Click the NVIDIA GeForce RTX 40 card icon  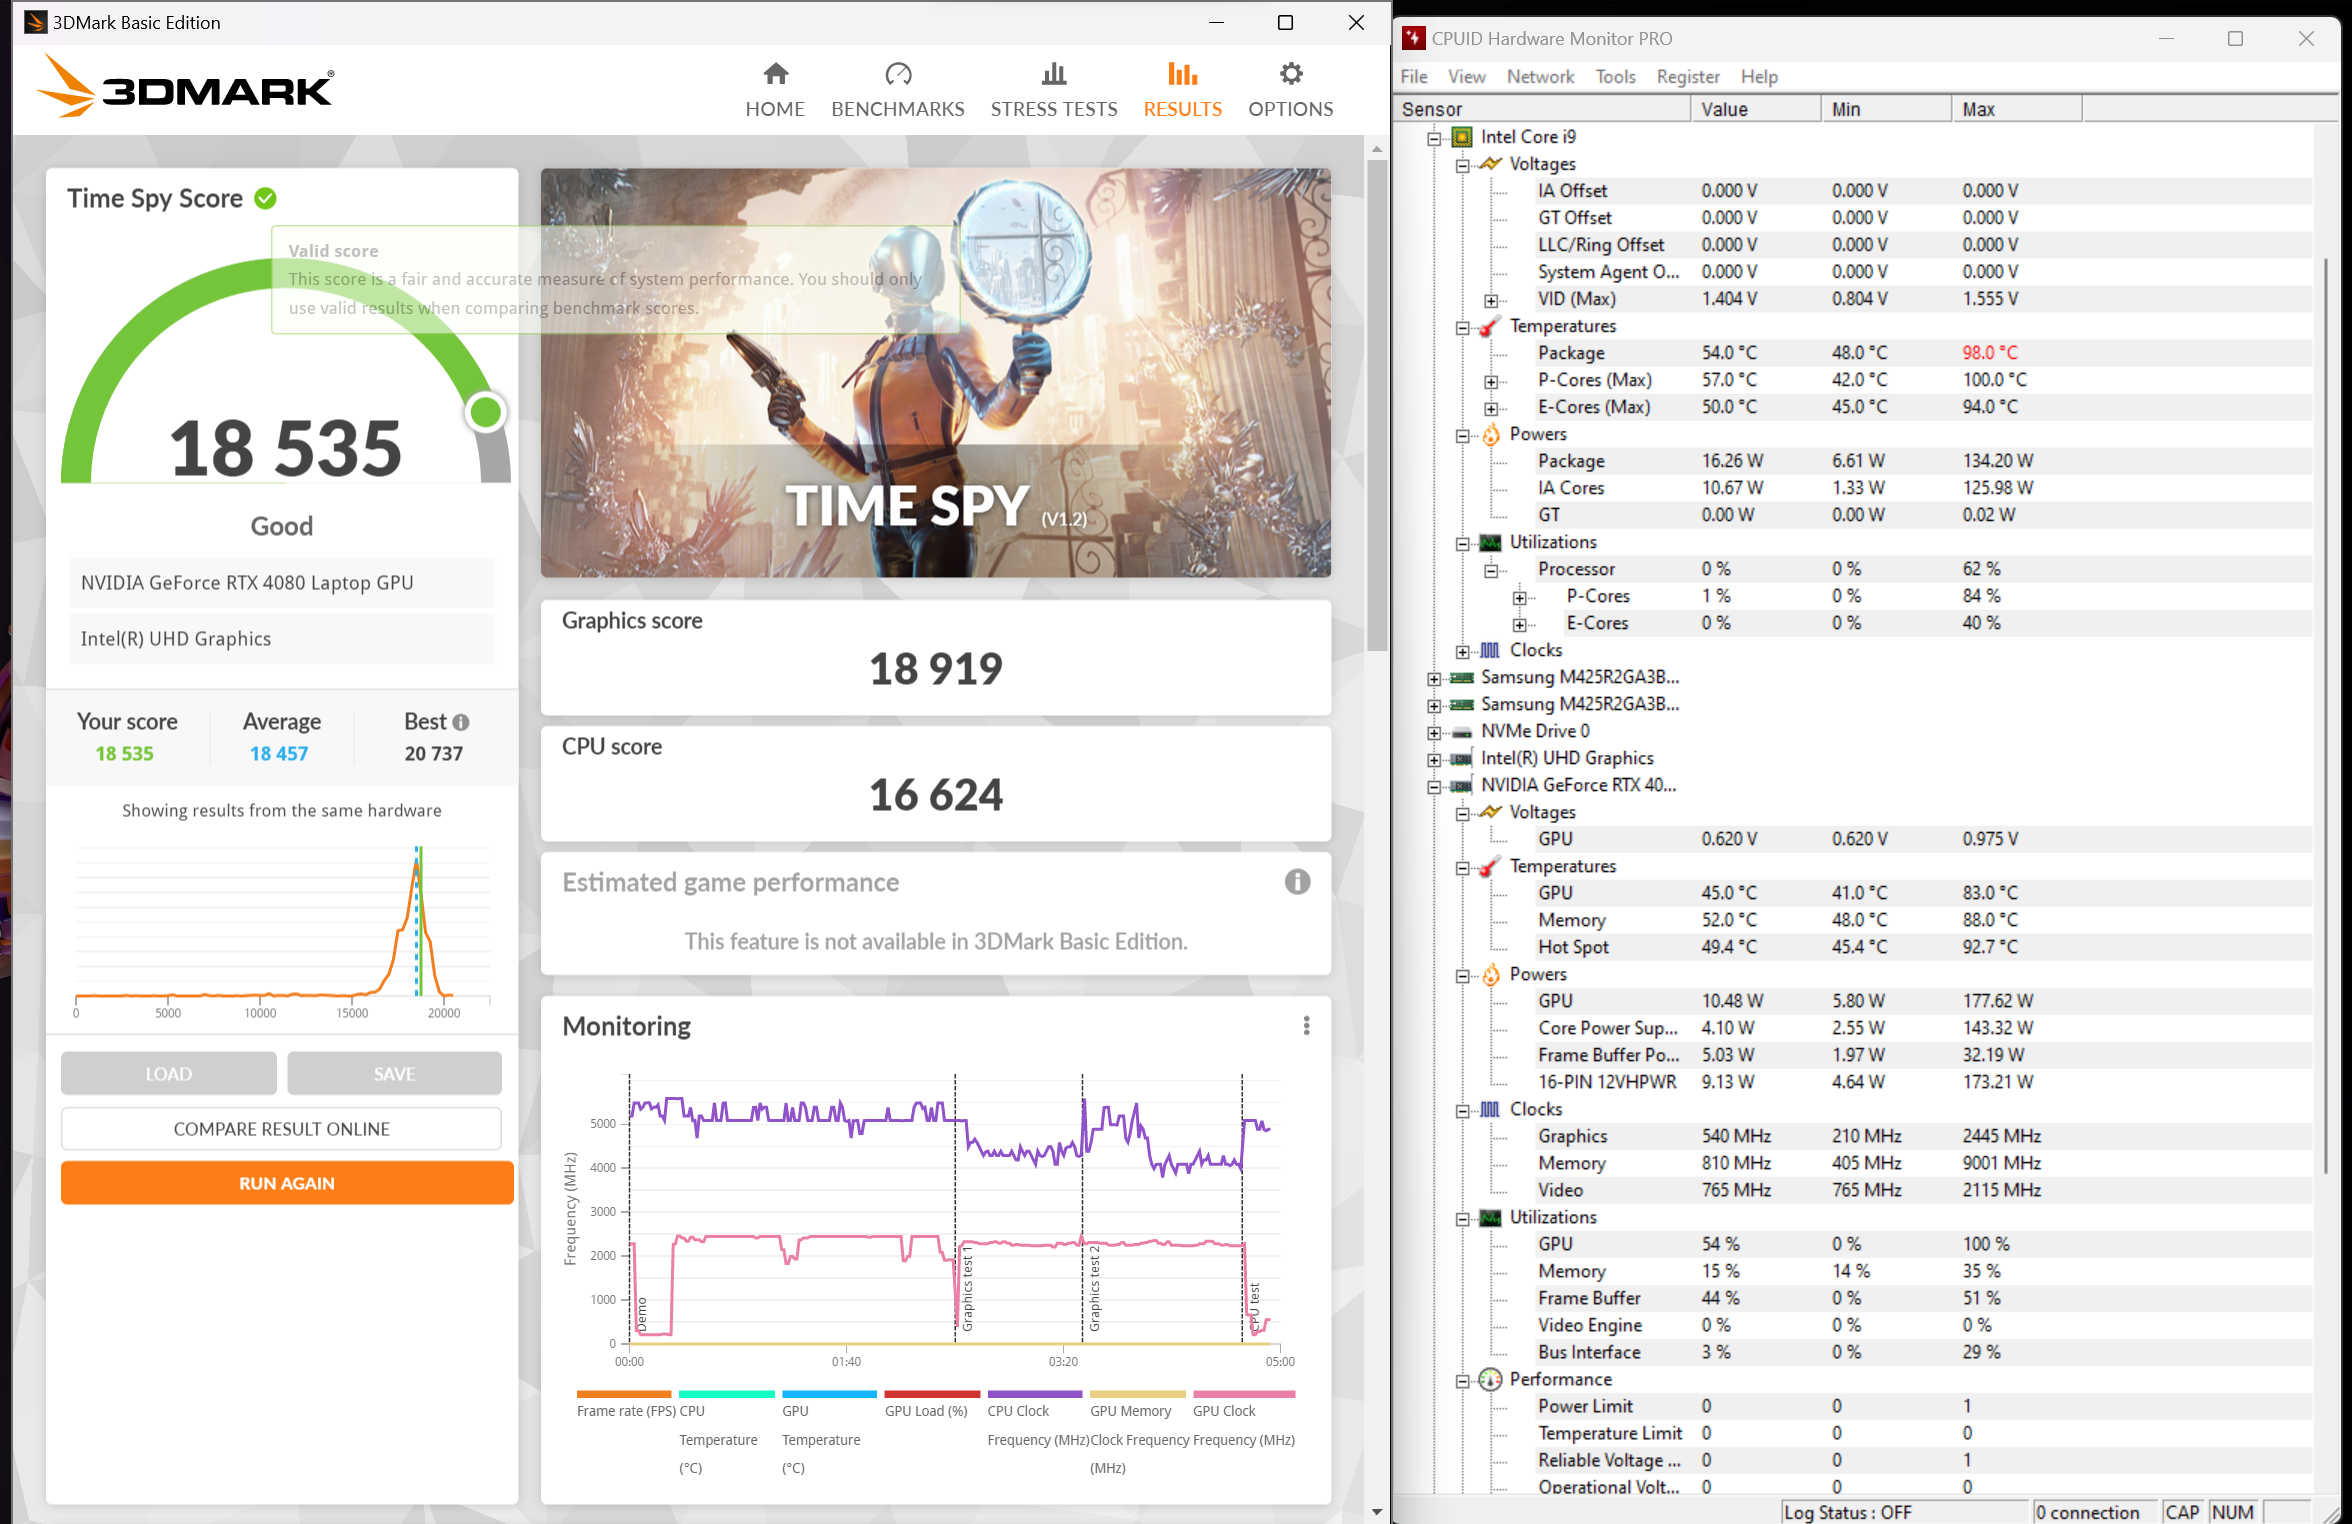1461,786
